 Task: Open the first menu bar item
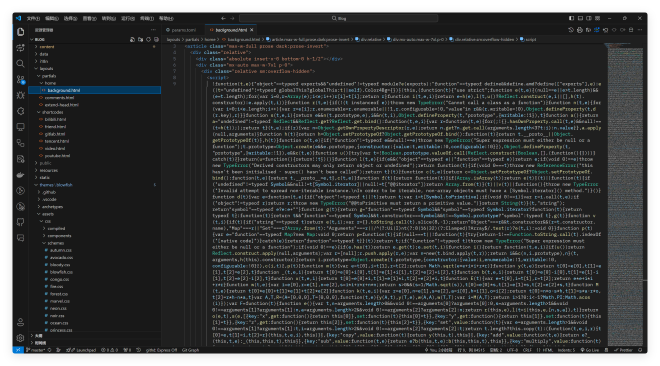tap(33, 19)
